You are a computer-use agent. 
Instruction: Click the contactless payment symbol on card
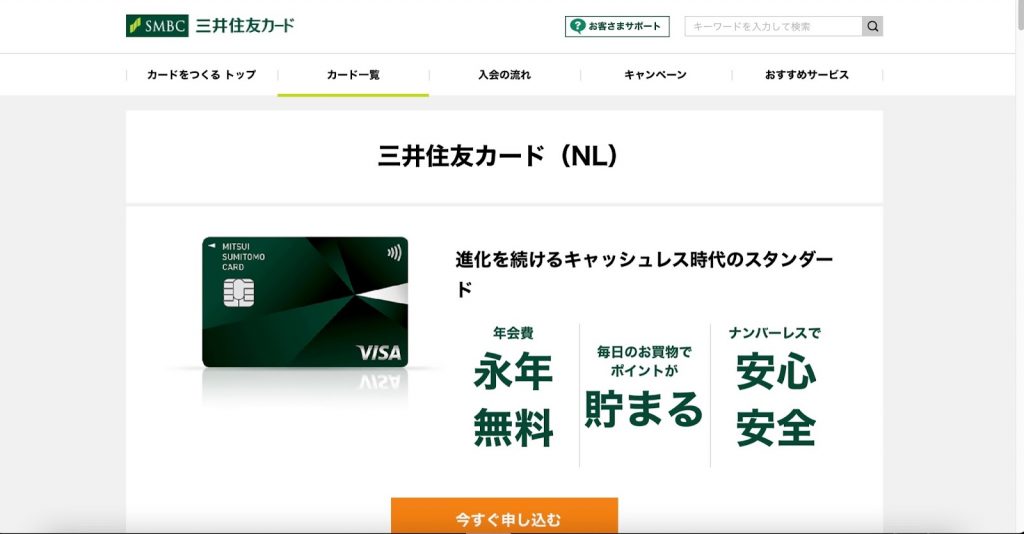pos(394,253)
